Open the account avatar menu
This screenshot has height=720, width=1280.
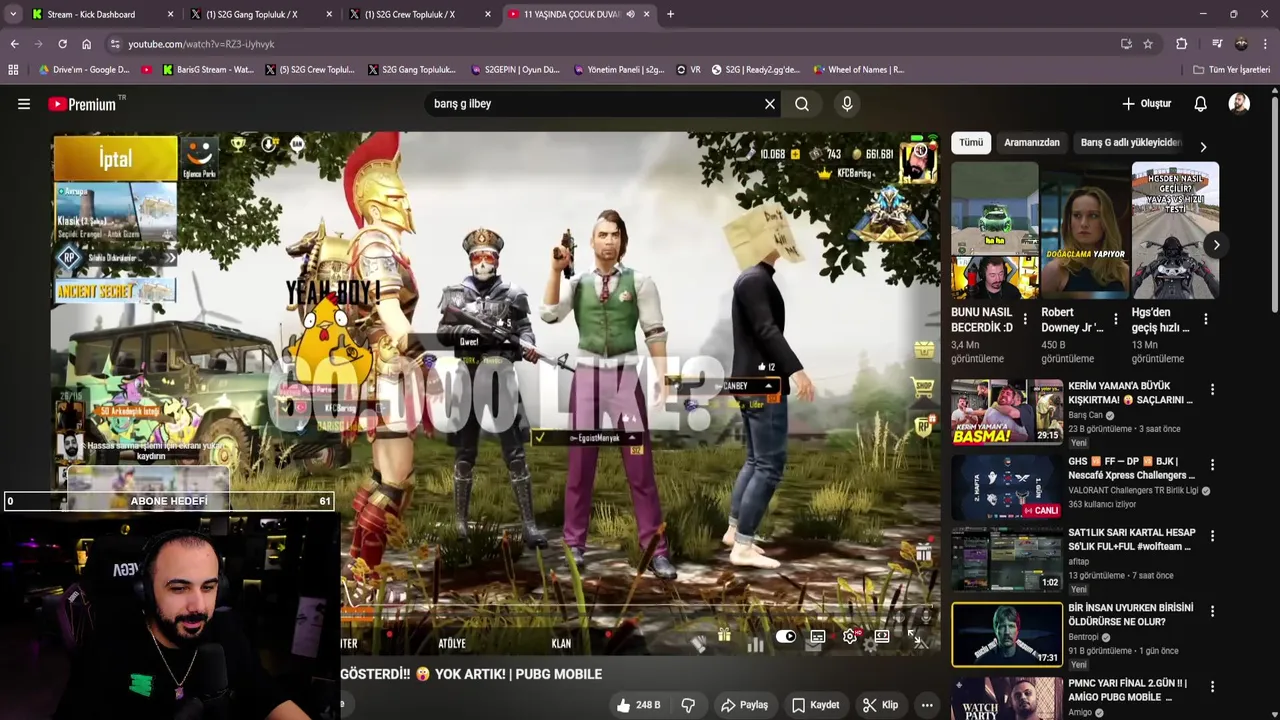click(x=1239, y=104)
